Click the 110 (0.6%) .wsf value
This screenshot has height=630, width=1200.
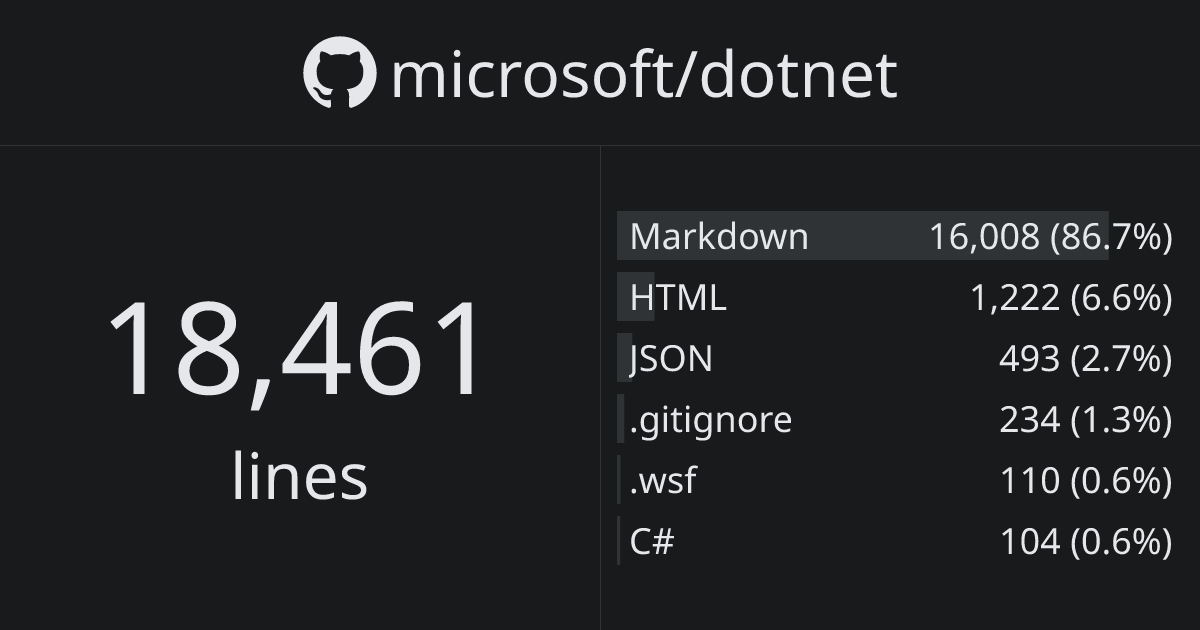tap(1086, 481)
